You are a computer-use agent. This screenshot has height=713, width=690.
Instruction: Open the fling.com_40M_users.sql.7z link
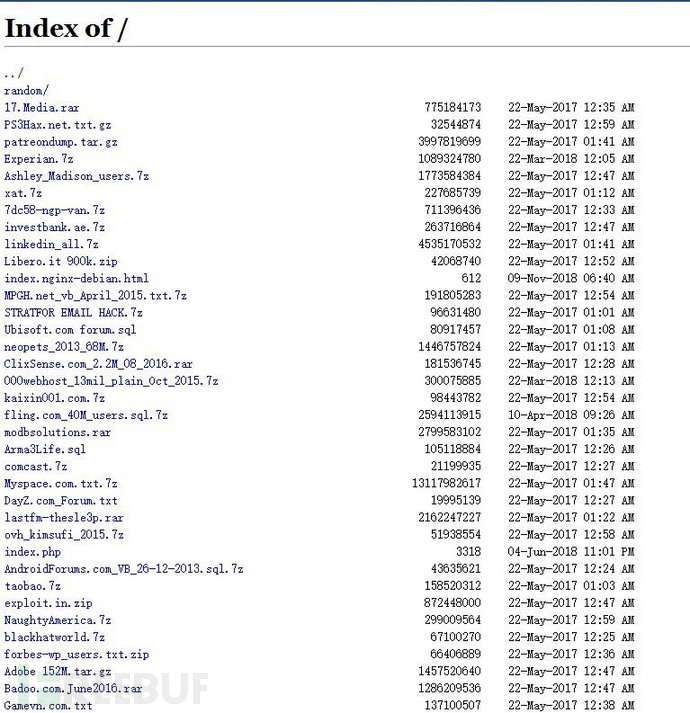click(86, 415)
